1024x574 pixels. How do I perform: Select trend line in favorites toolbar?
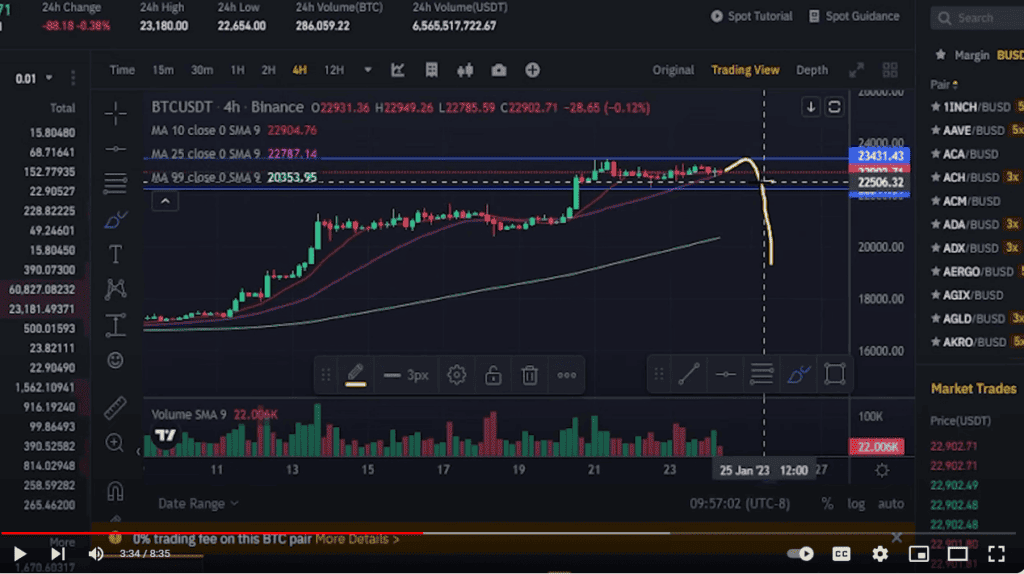click(x=688, y=374)
